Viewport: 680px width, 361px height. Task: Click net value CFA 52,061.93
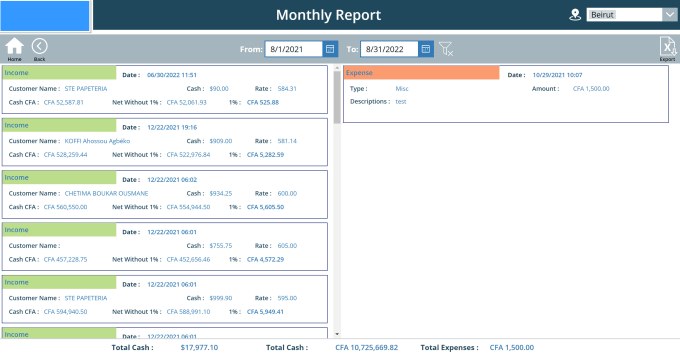186,102
